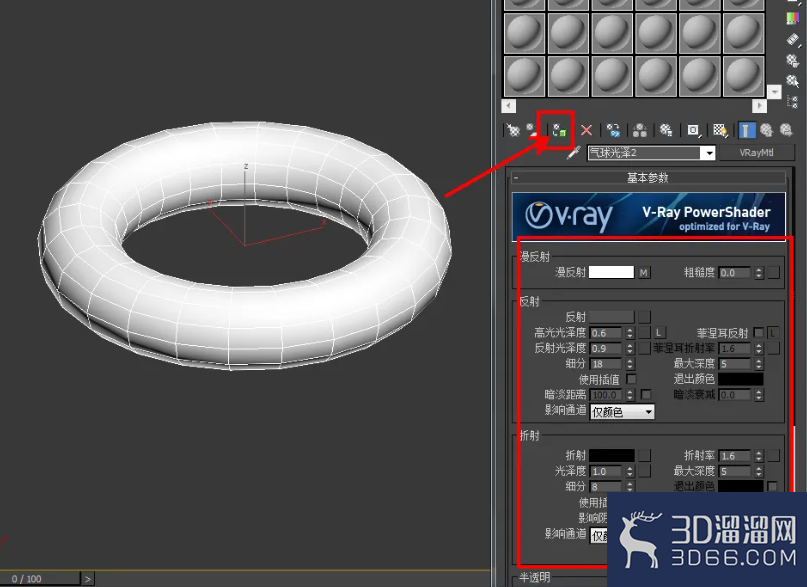Click the red X reset material icon
The image size is (807, 587).
(x=586, y=130)
